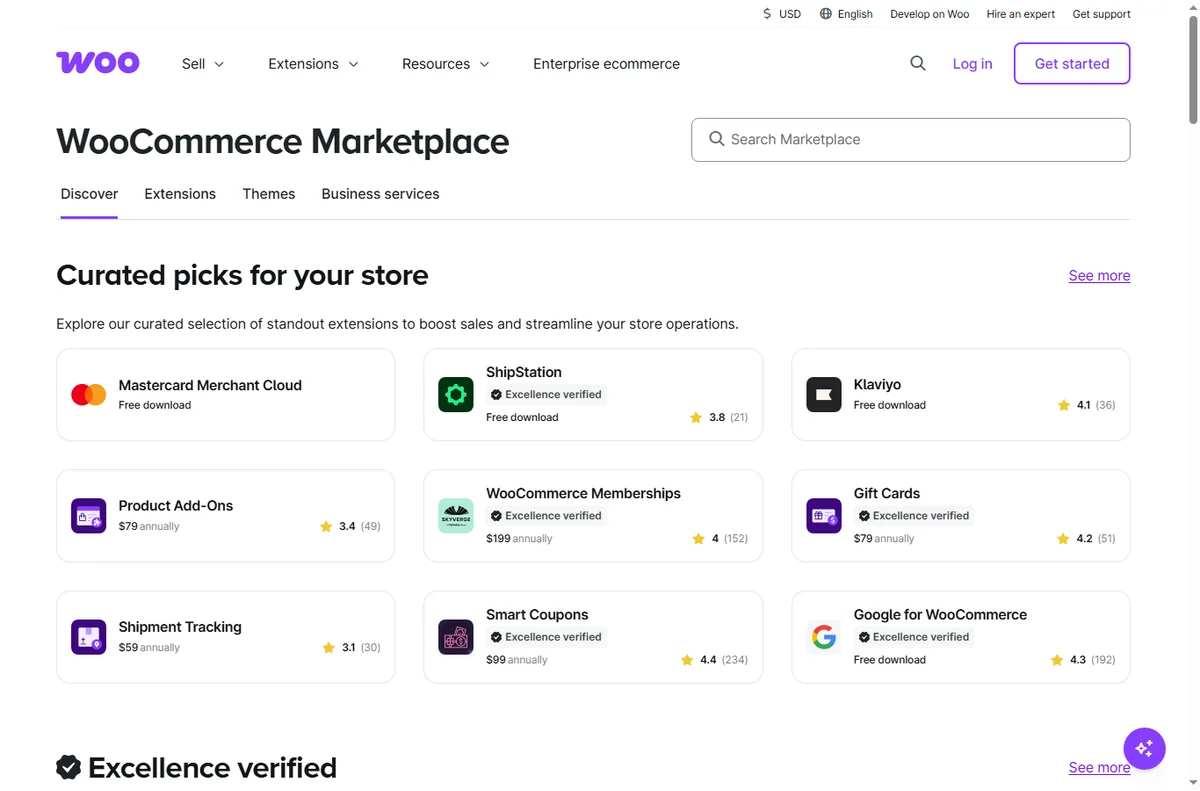Click the 4 (152) rating text
The image size is (1200, 791).
pos(729,538)
